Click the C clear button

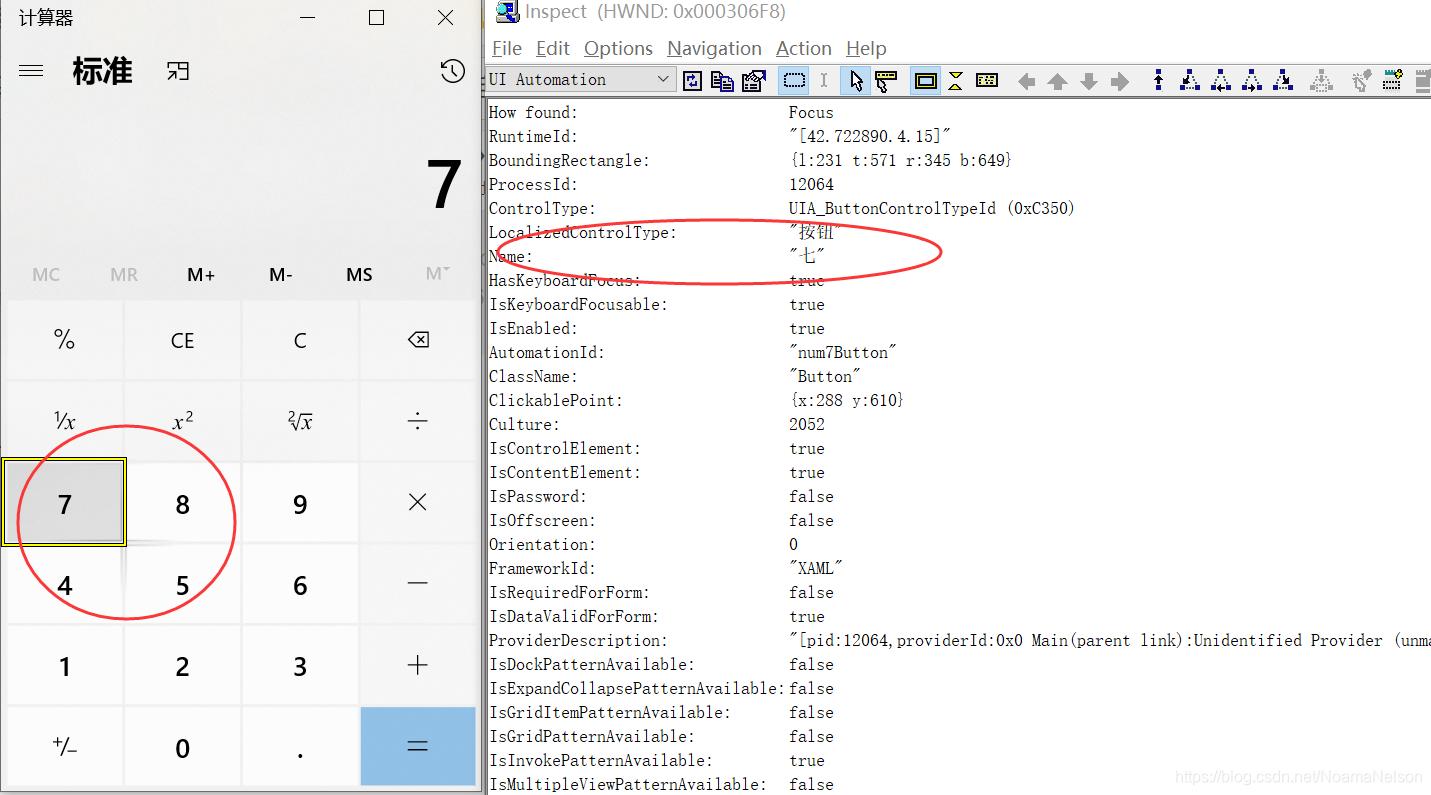point(300,340)
